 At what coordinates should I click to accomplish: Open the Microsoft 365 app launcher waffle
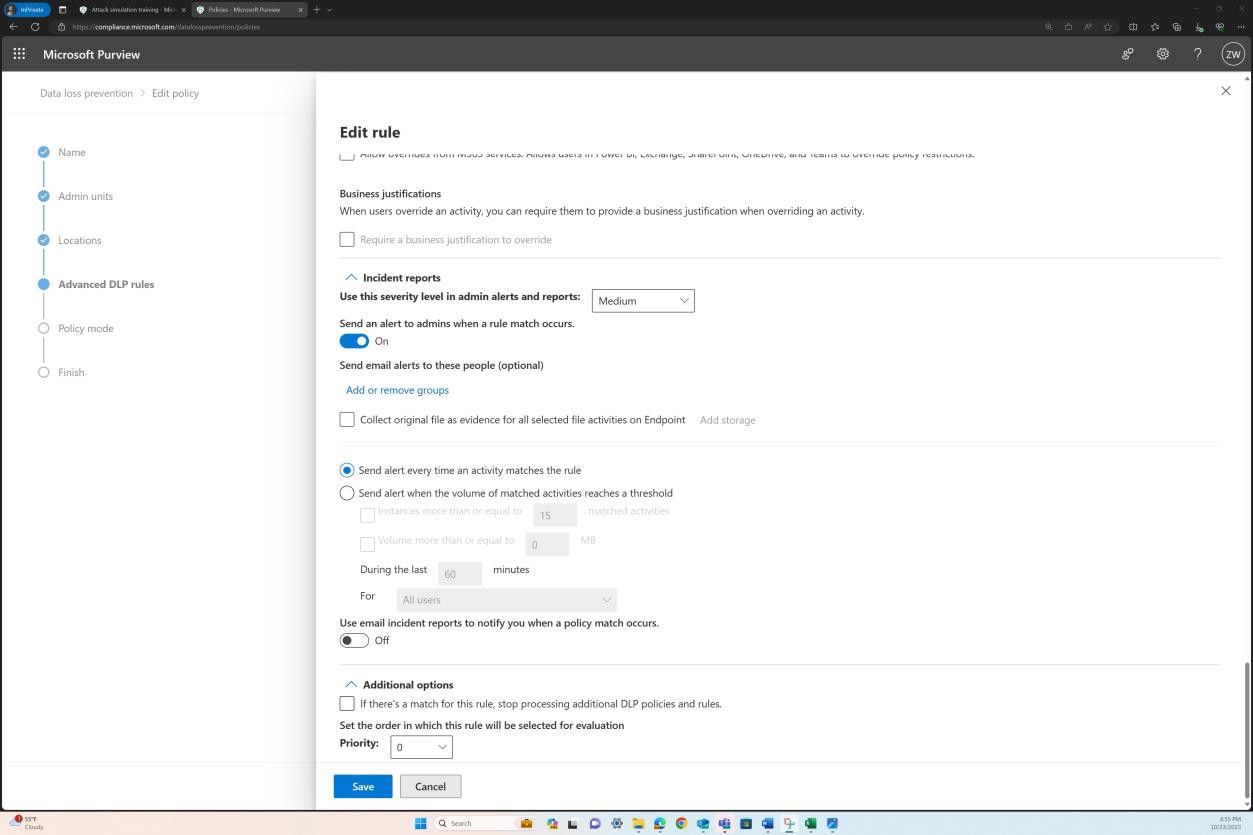click(18, 54)
